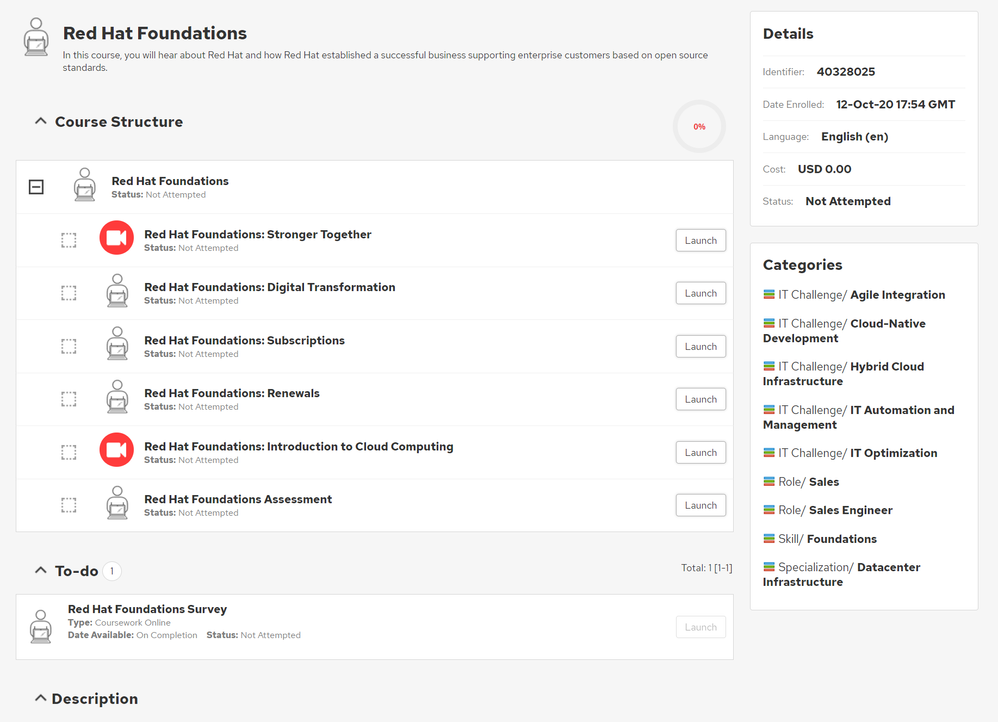
Task: Launch the Digital Transformation module
Action: (x=700, y=293)
